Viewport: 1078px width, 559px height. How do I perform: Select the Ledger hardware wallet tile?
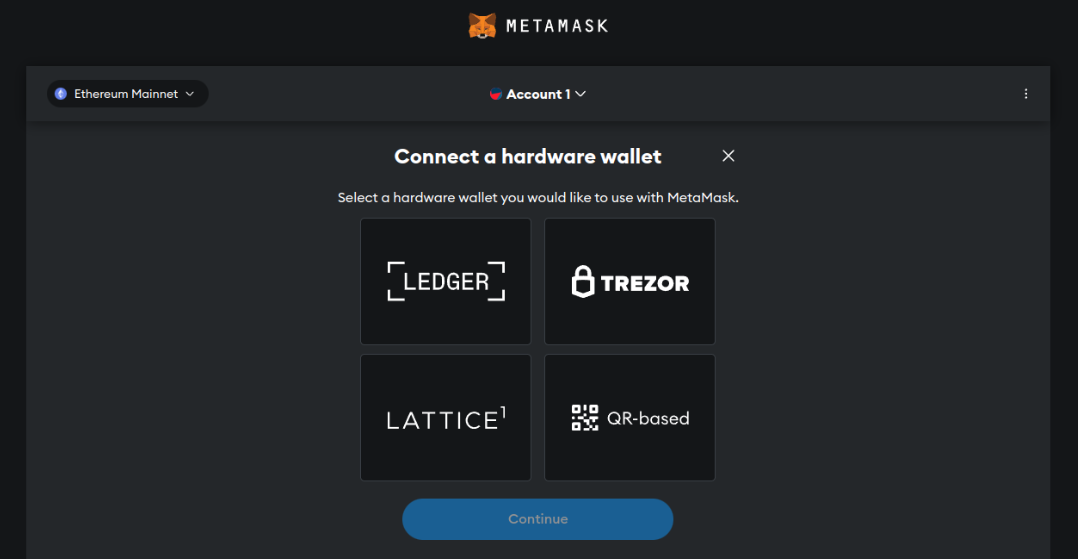[x=446, y=281]
